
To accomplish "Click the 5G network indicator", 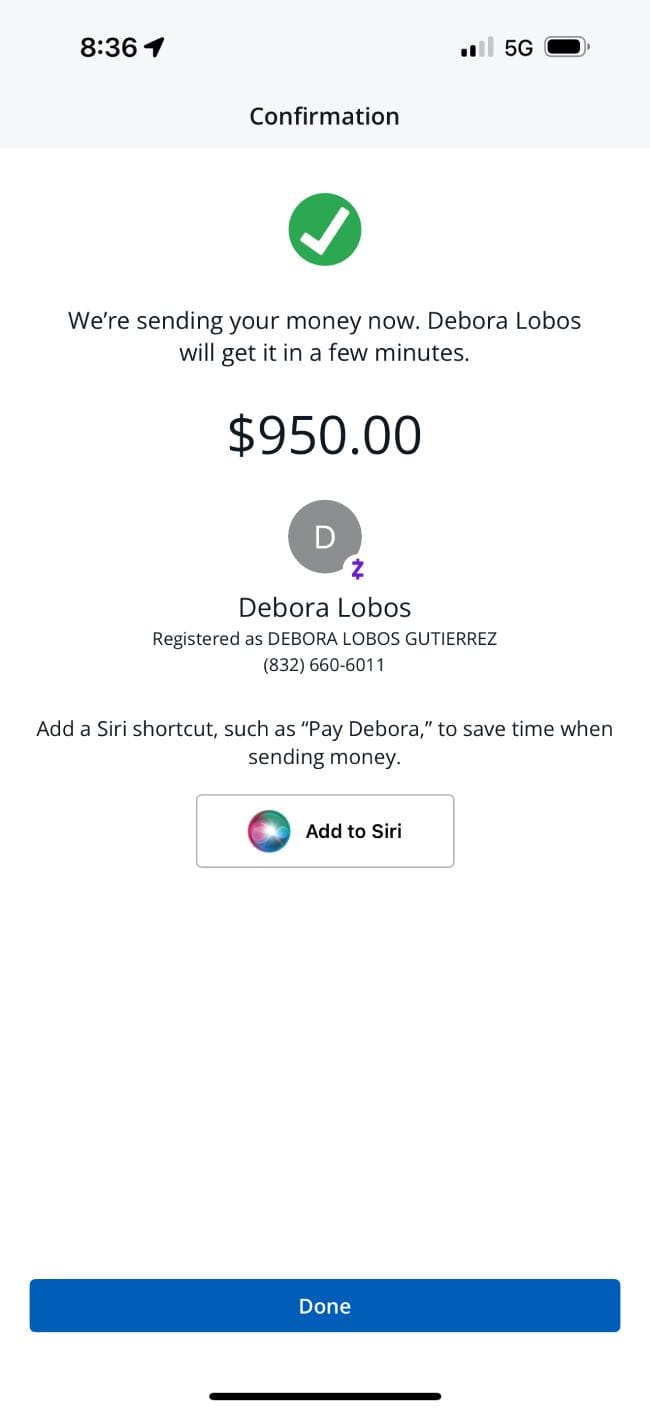I will [518, 47].
